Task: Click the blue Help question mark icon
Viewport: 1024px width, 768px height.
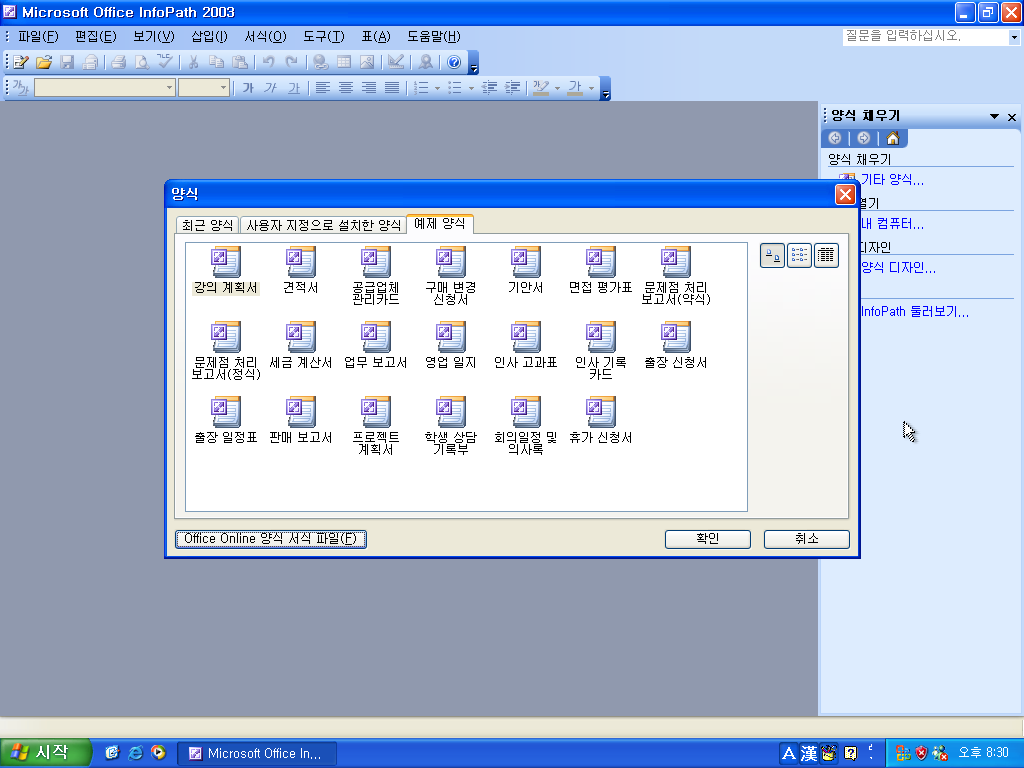Action: tap(455, 62)
